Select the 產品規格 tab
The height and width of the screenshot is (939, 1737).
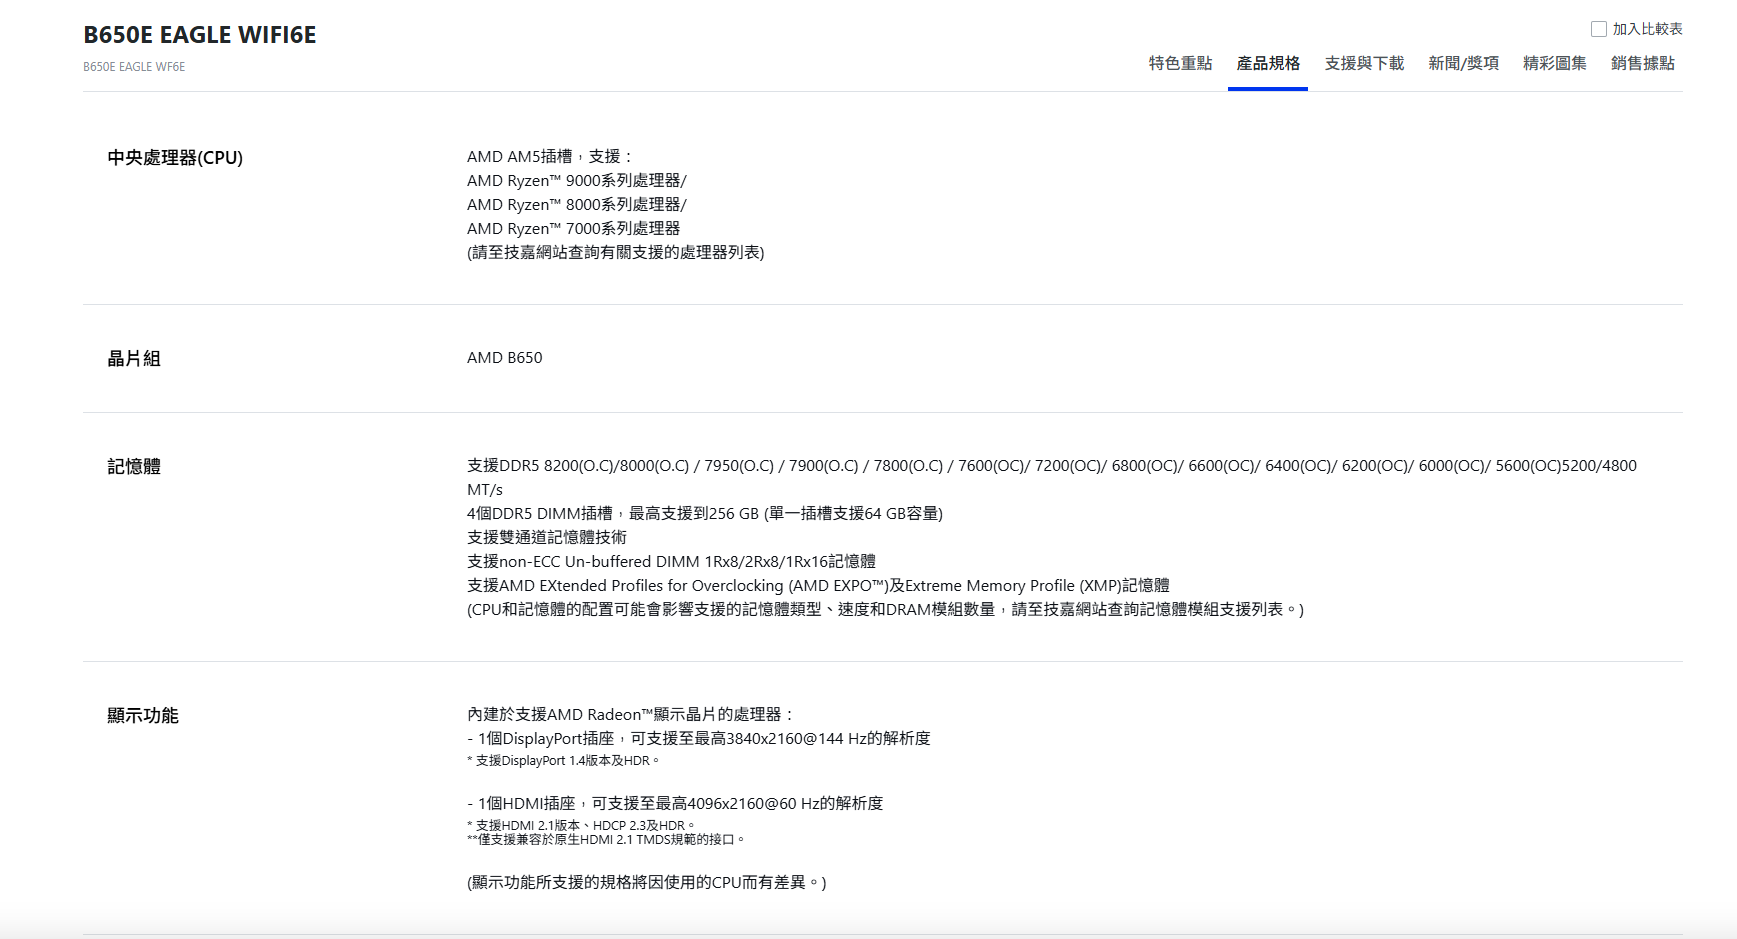point(1268,63)
